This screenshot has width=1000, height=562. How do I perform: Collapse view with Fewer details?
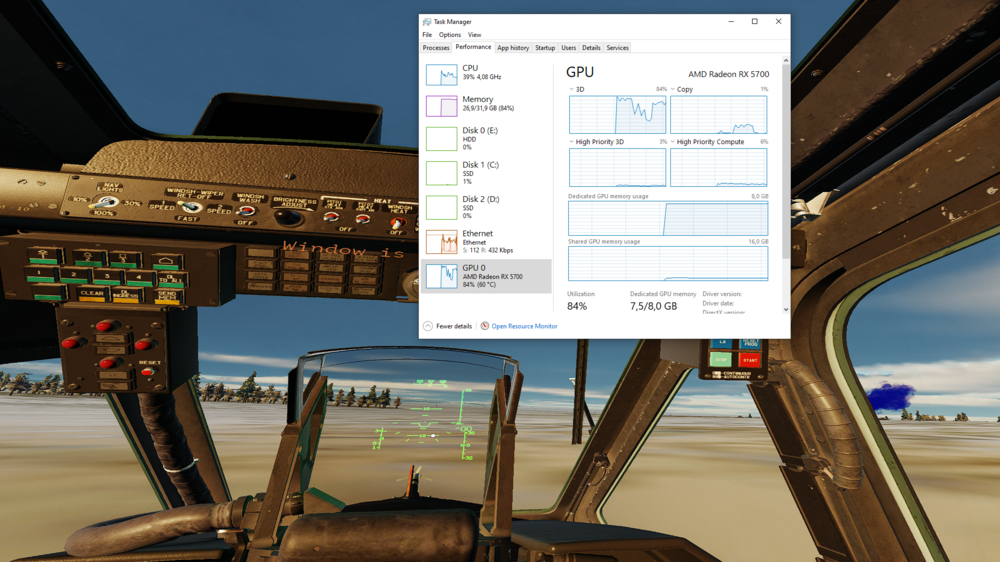click(x=453, y=326)
